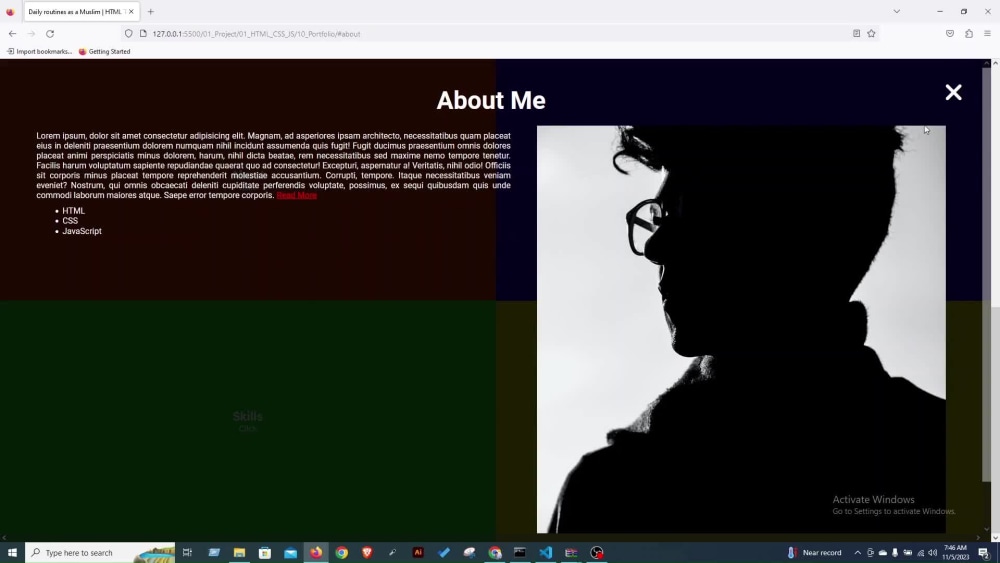Open Task View on the taskbar
Viewport: 1000px width, 563px height.
(x=188, y=552)
